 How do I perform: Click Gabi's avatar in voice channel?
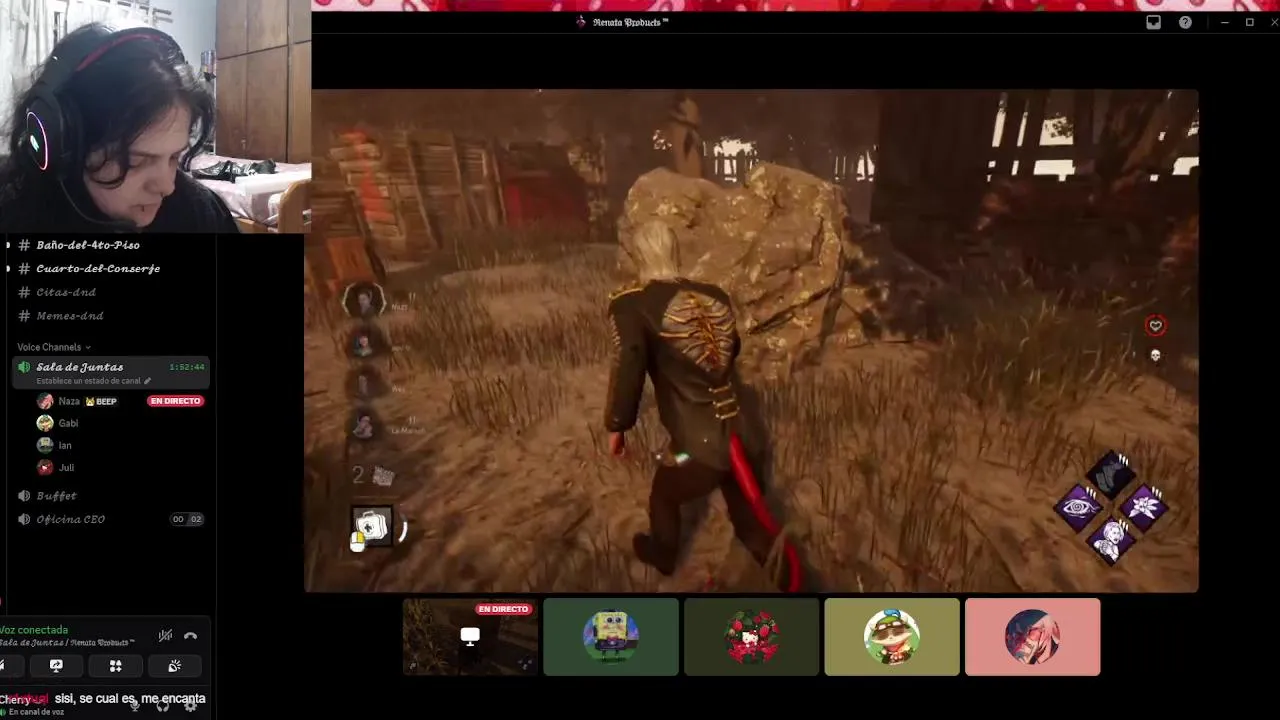[45, 423]
